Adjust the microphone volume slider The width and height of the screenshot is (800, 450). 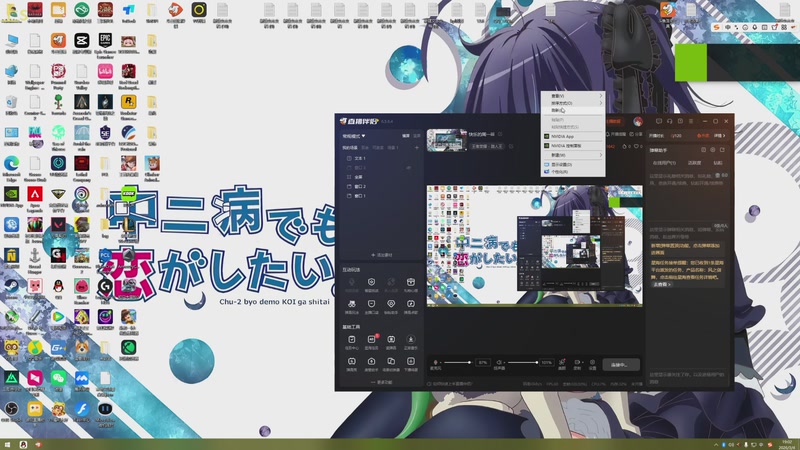pyautogui.click(x=457, y=362)
